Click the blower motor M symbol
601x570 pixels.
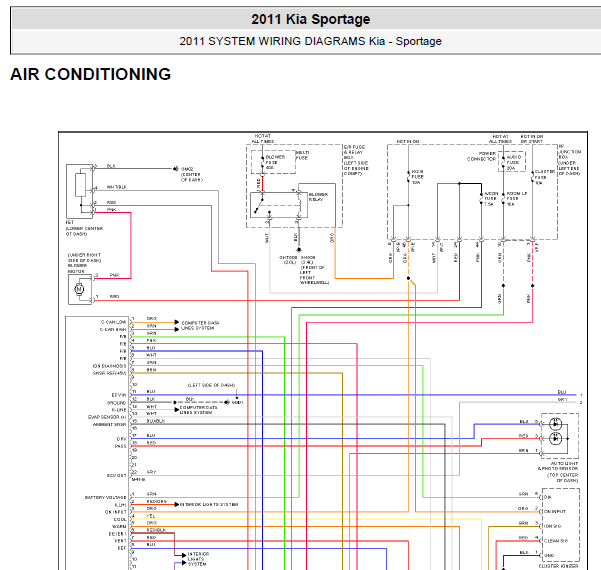point(79,289)
